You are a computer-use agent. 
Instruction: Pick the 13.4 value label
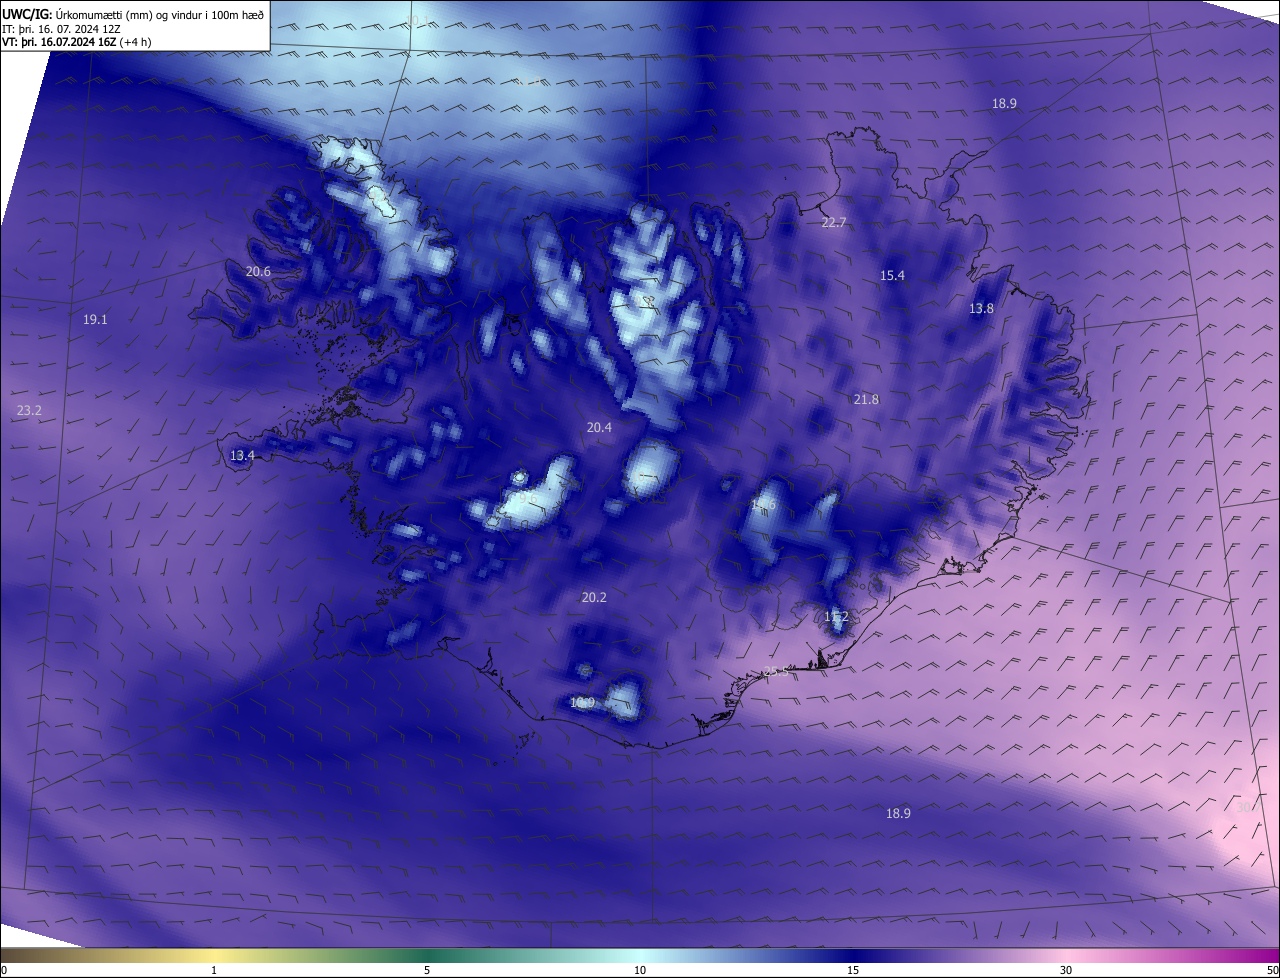pyautogui.click(x=242, y=456)
